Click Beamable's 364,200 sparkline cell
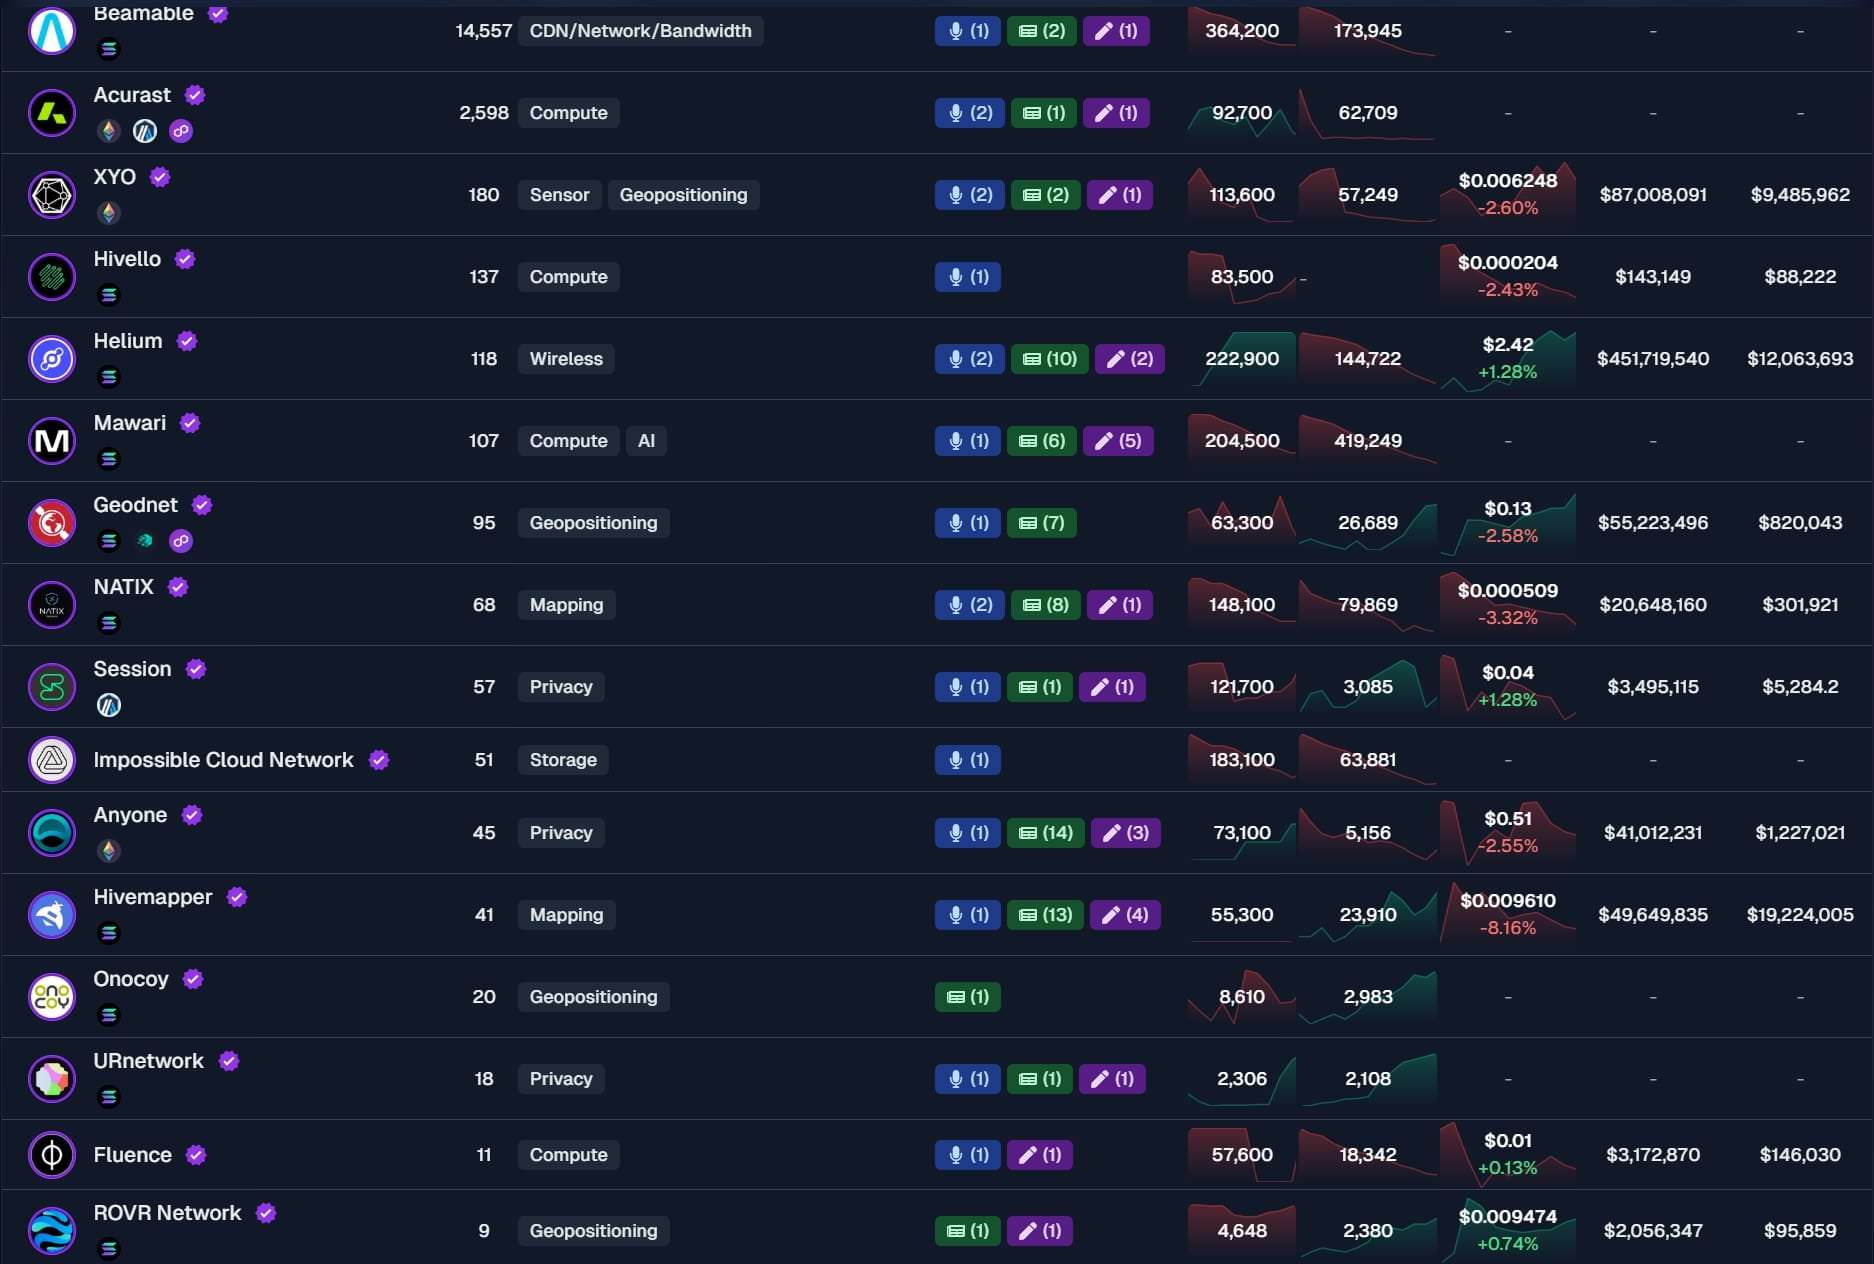Viewport: 1874px width, 1264px height. 1242,30
